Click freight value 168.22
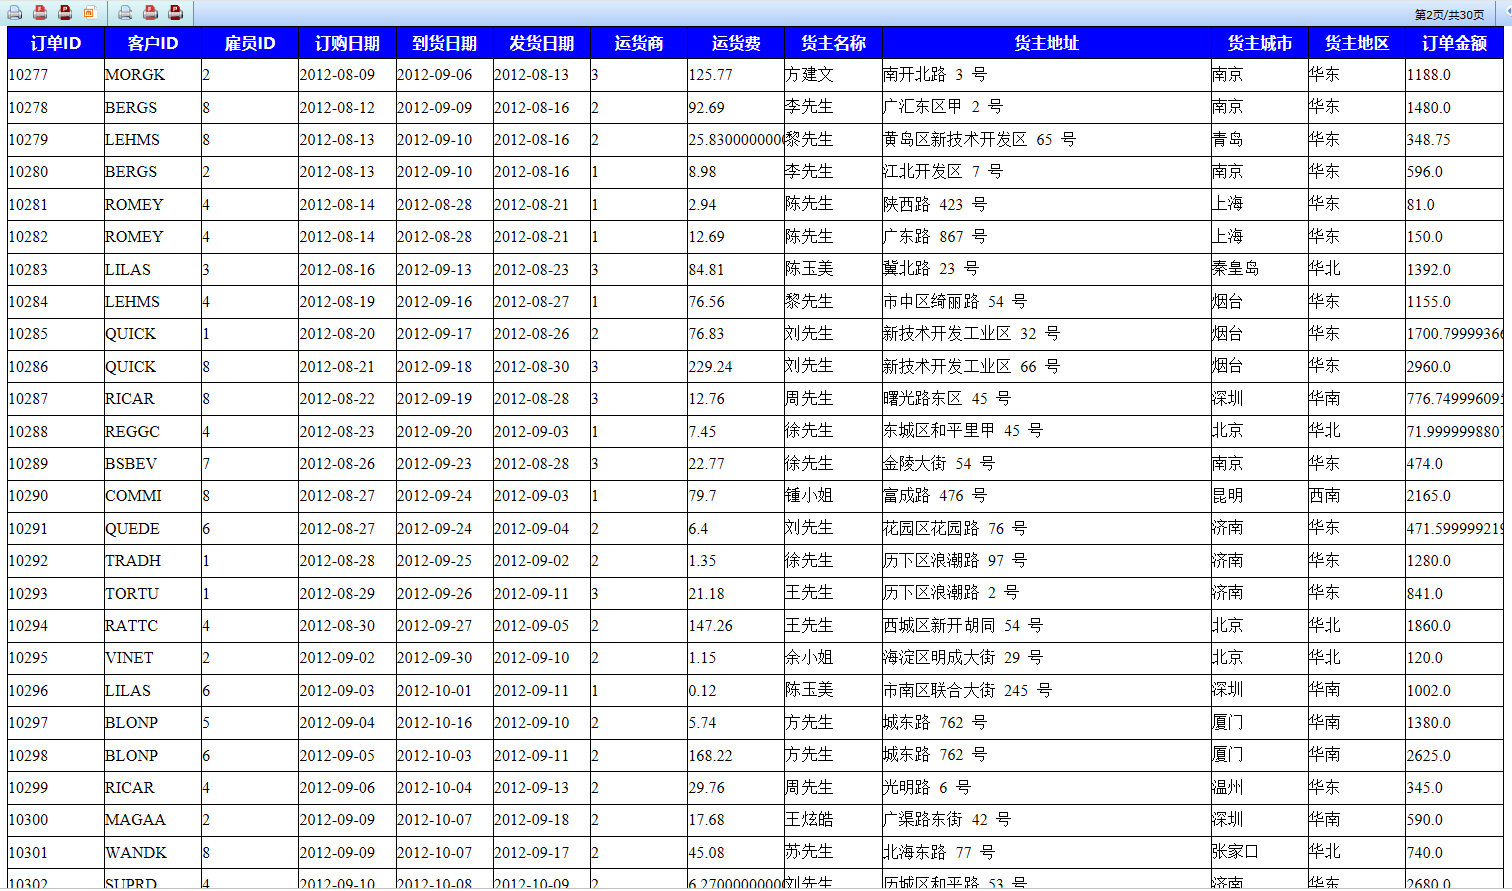This screenshot has height=891, width=1512. click(711, 756)
